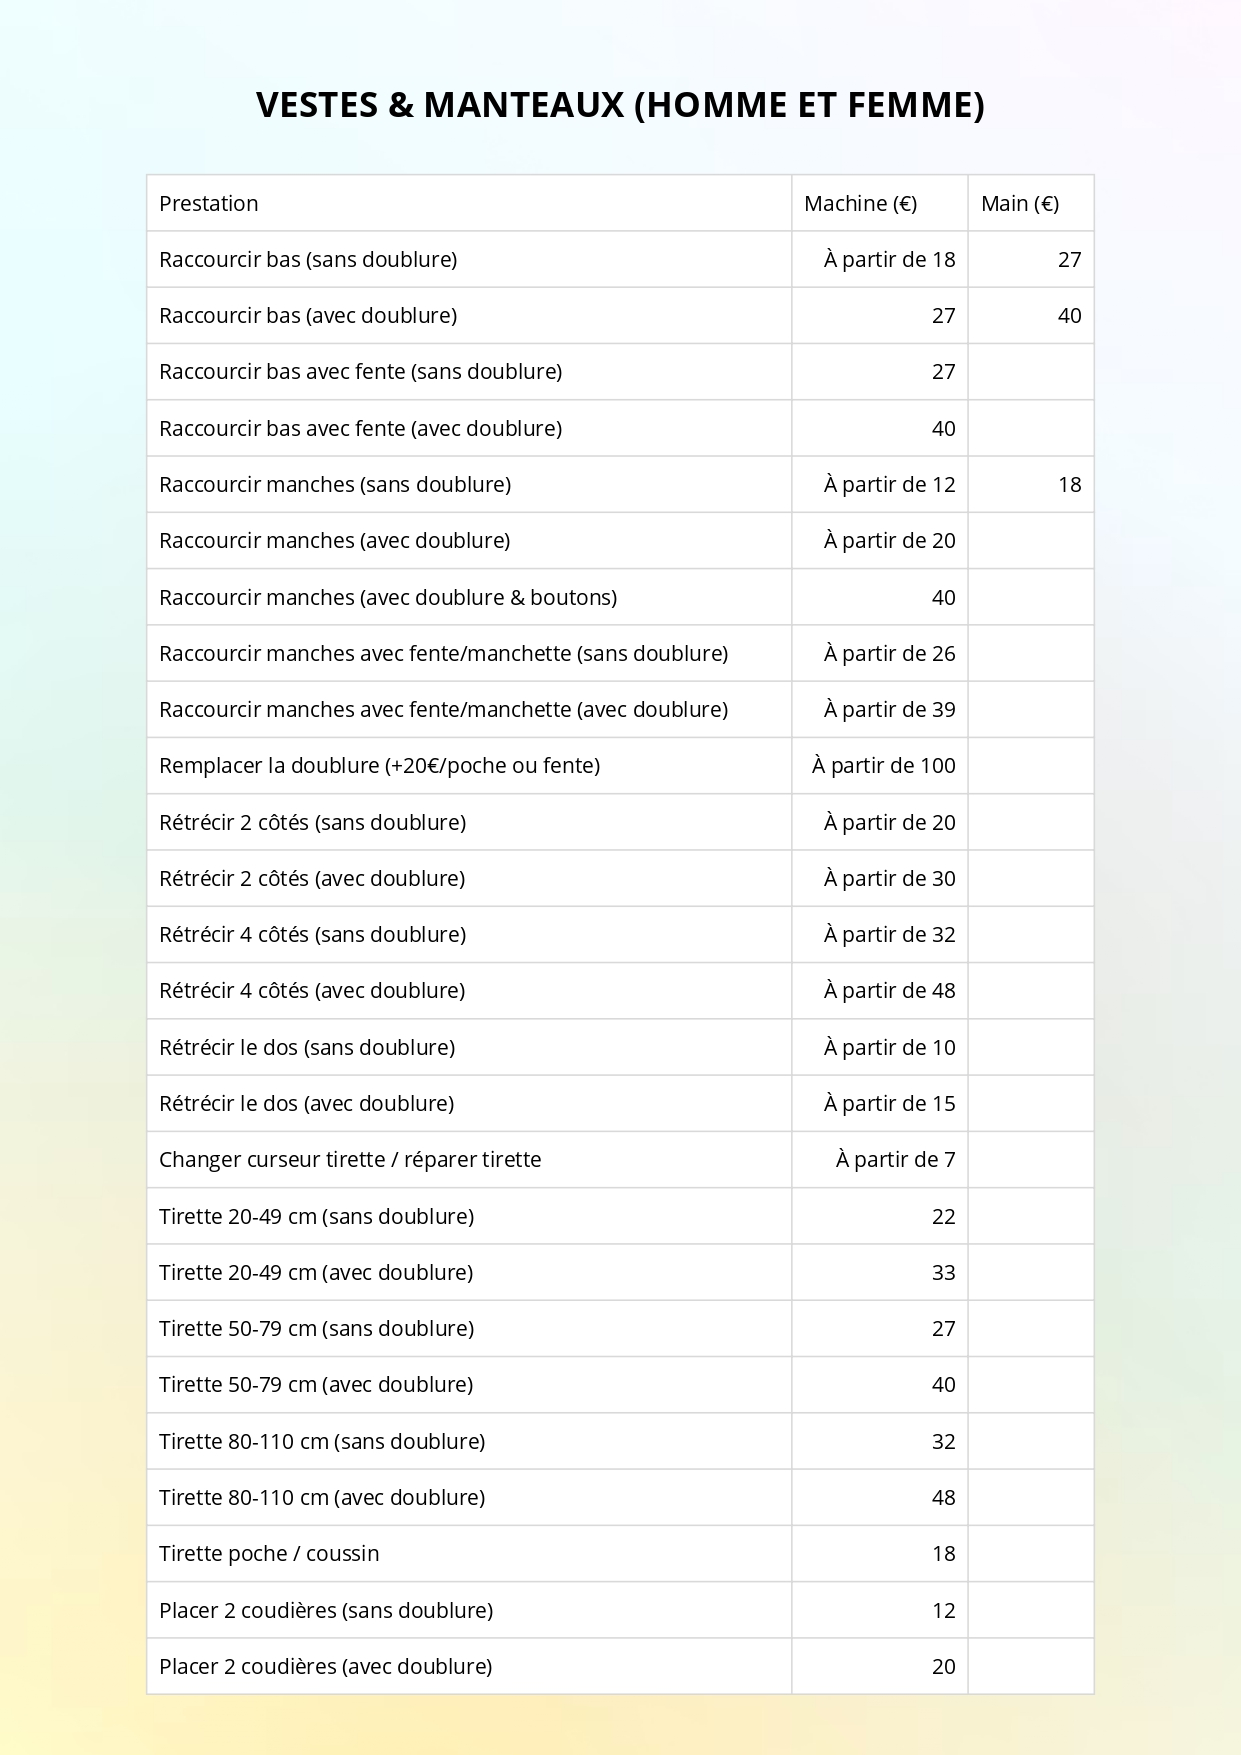Click Remplacer la doublure (+20€/poche ou fente)
Viewport: 1241px width, 1755px height.
point(379,765)
